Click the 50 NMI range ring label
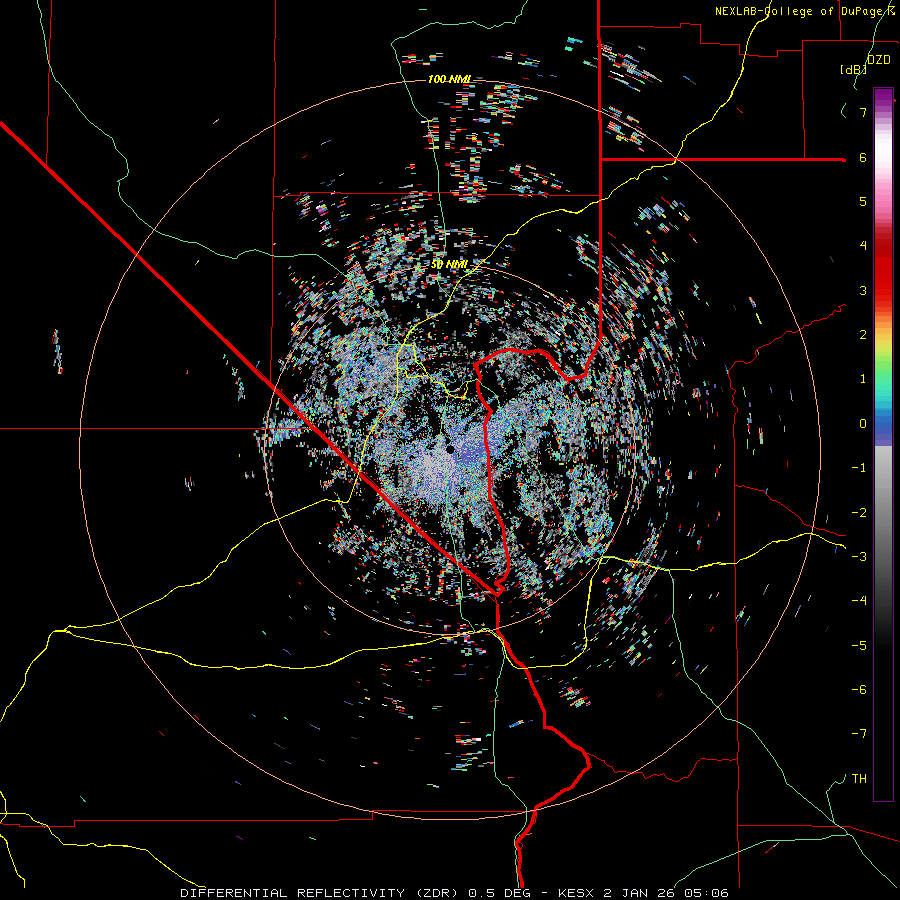This screenshot has width=900, height=900. [x=449, y=265]
